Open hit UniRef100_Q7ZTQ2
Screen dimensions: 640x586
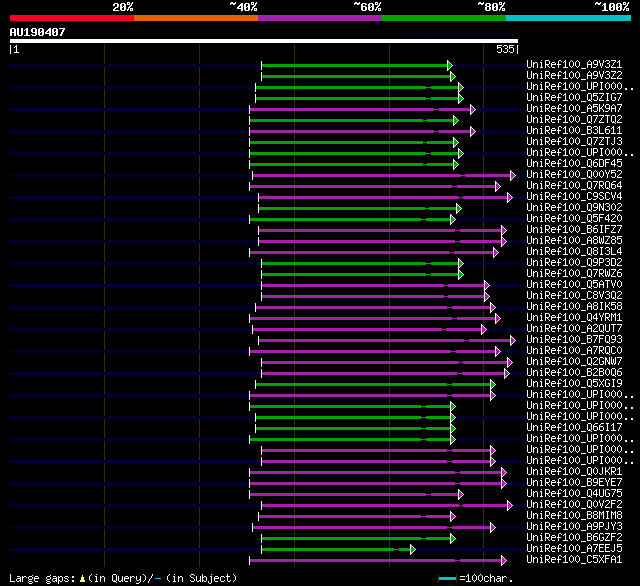point(574,120)
